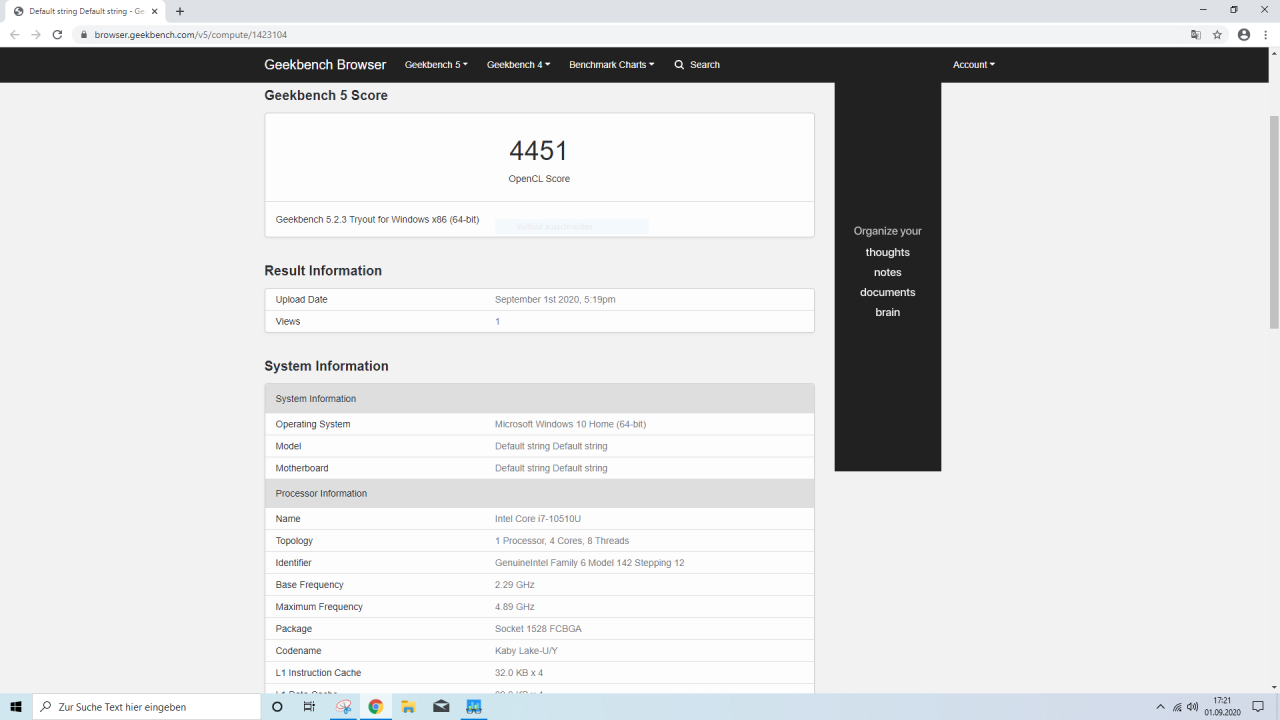Reload the Geekbench page
1280x720 pixels.
click(x=58, y=34)
